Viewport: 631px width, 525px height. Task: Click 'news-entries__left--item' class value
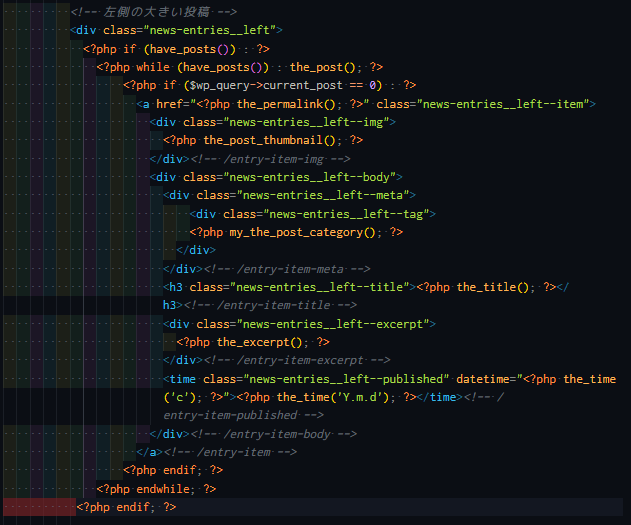click(x=503, y=104)
